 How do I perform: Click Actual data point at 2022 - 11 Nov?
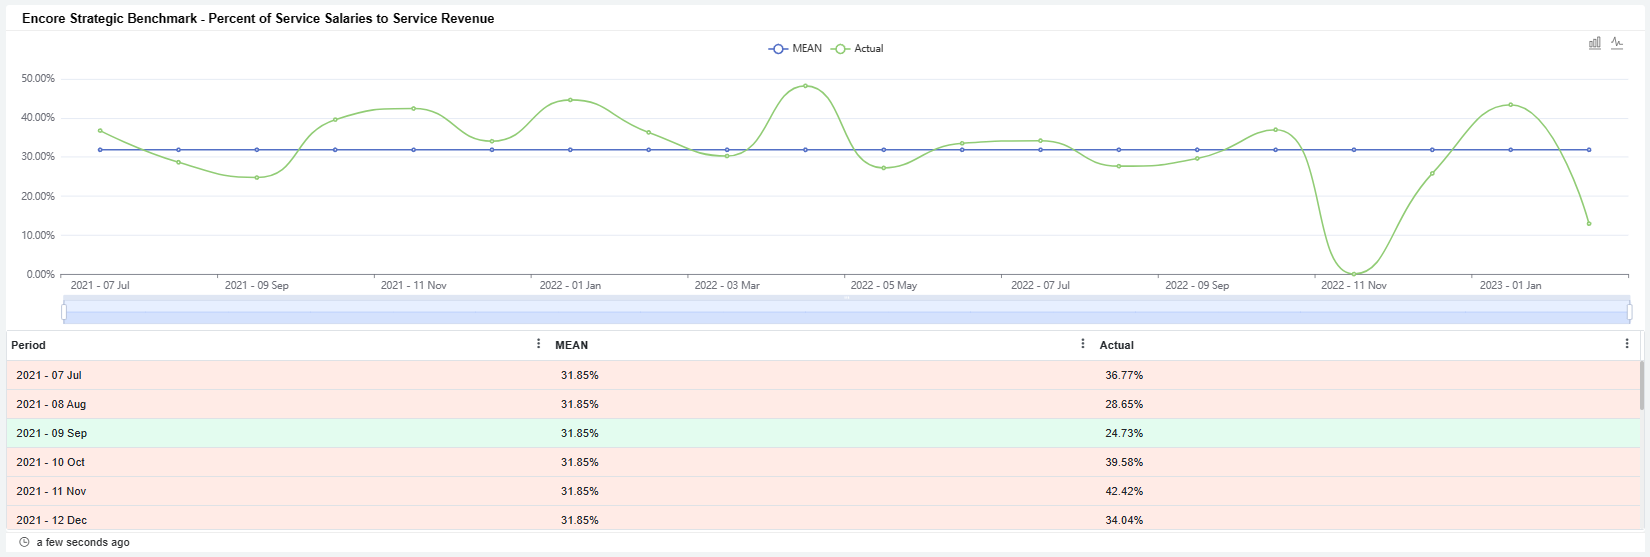[x=1354, y=274]
